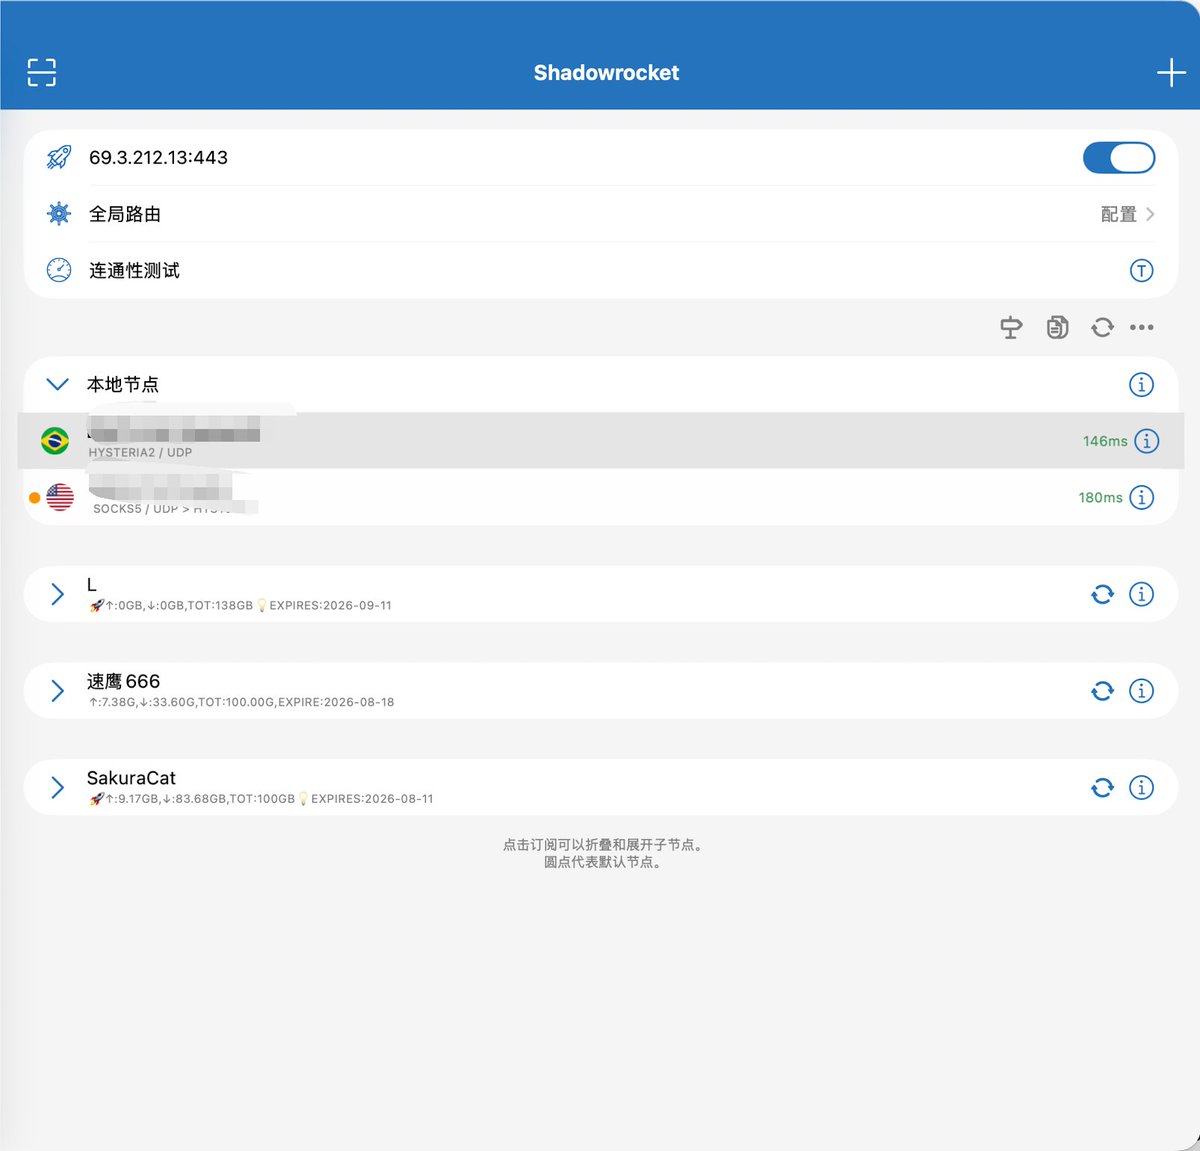
Task: Open the 配置 configuration link
Action: click(1119, 214)
